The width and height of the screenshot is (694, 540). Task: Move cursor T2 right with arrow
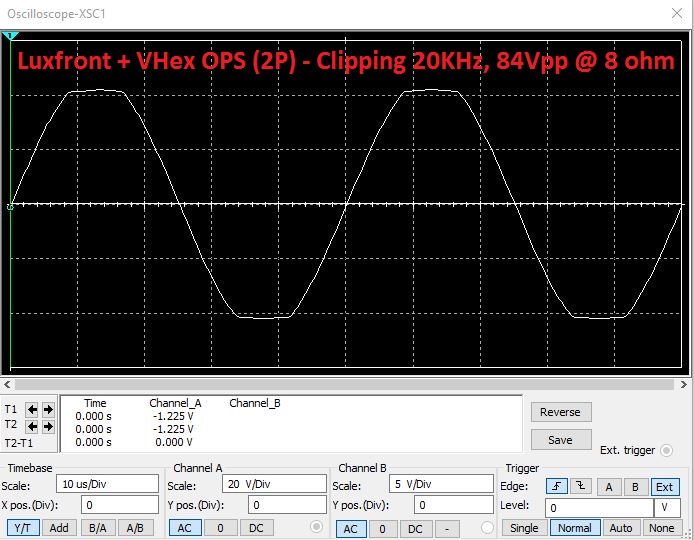pyautogui.click(x=48, y=426)
